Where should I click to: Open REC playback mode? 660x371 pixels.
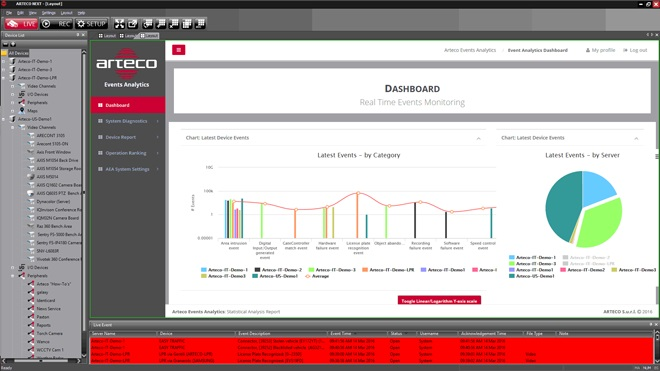coord(56,24)
